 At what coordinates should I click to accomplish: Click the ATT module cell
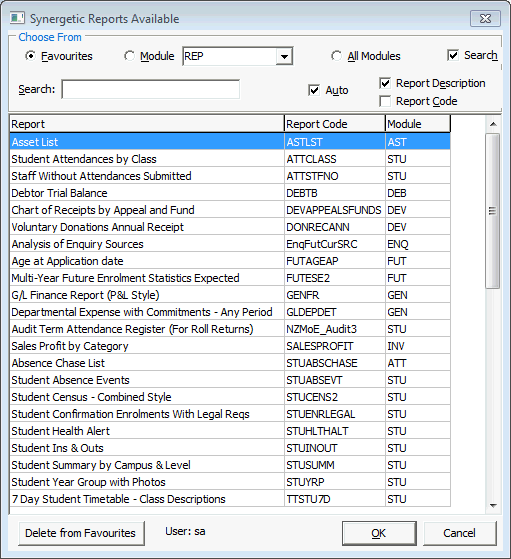pyautogui.click(x=418, y=363)
